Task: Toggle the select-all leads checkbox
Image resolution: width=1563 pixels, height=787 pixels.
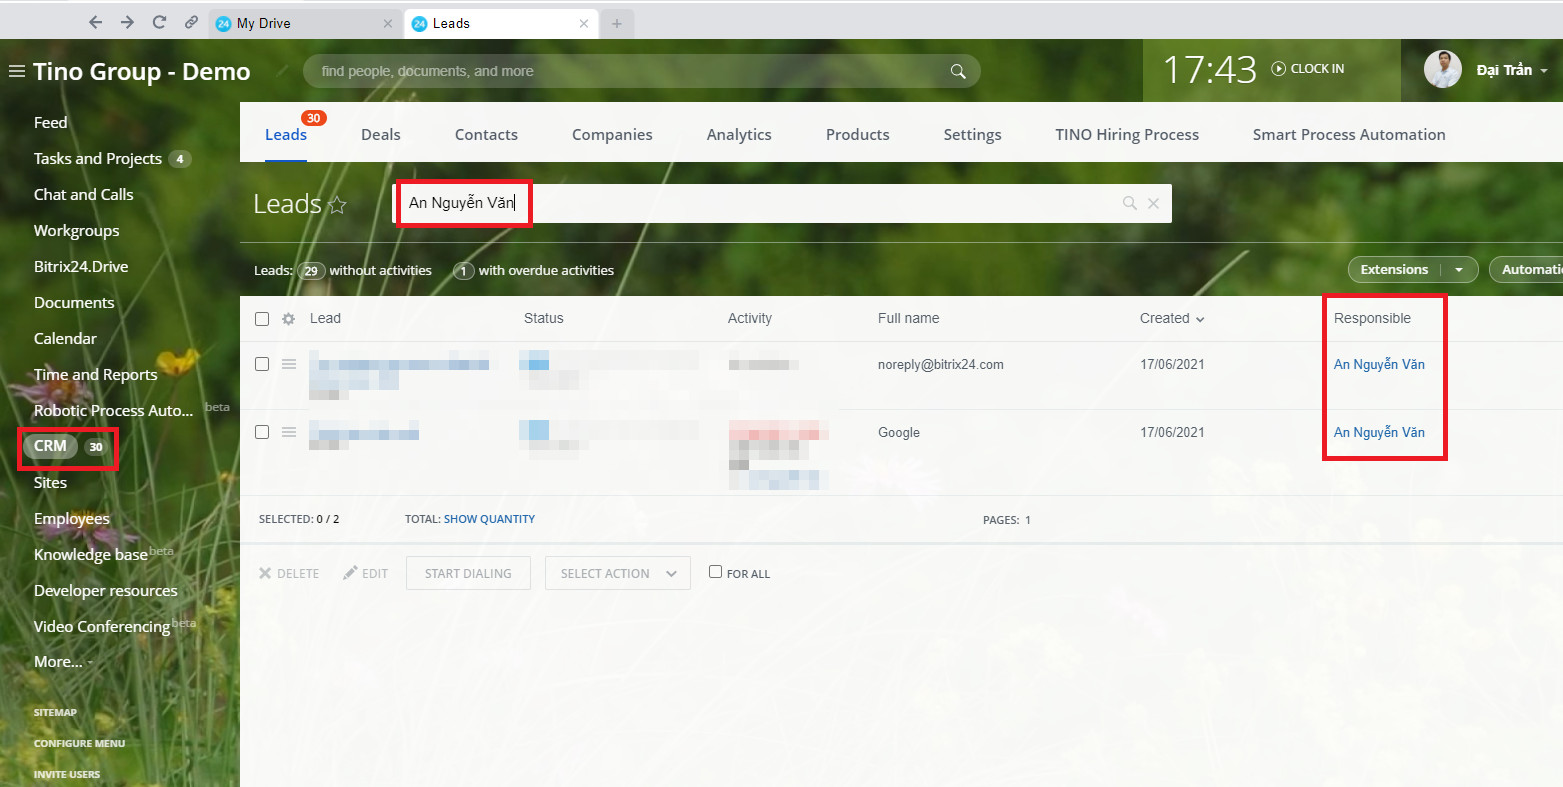Action: click(262, 319)
